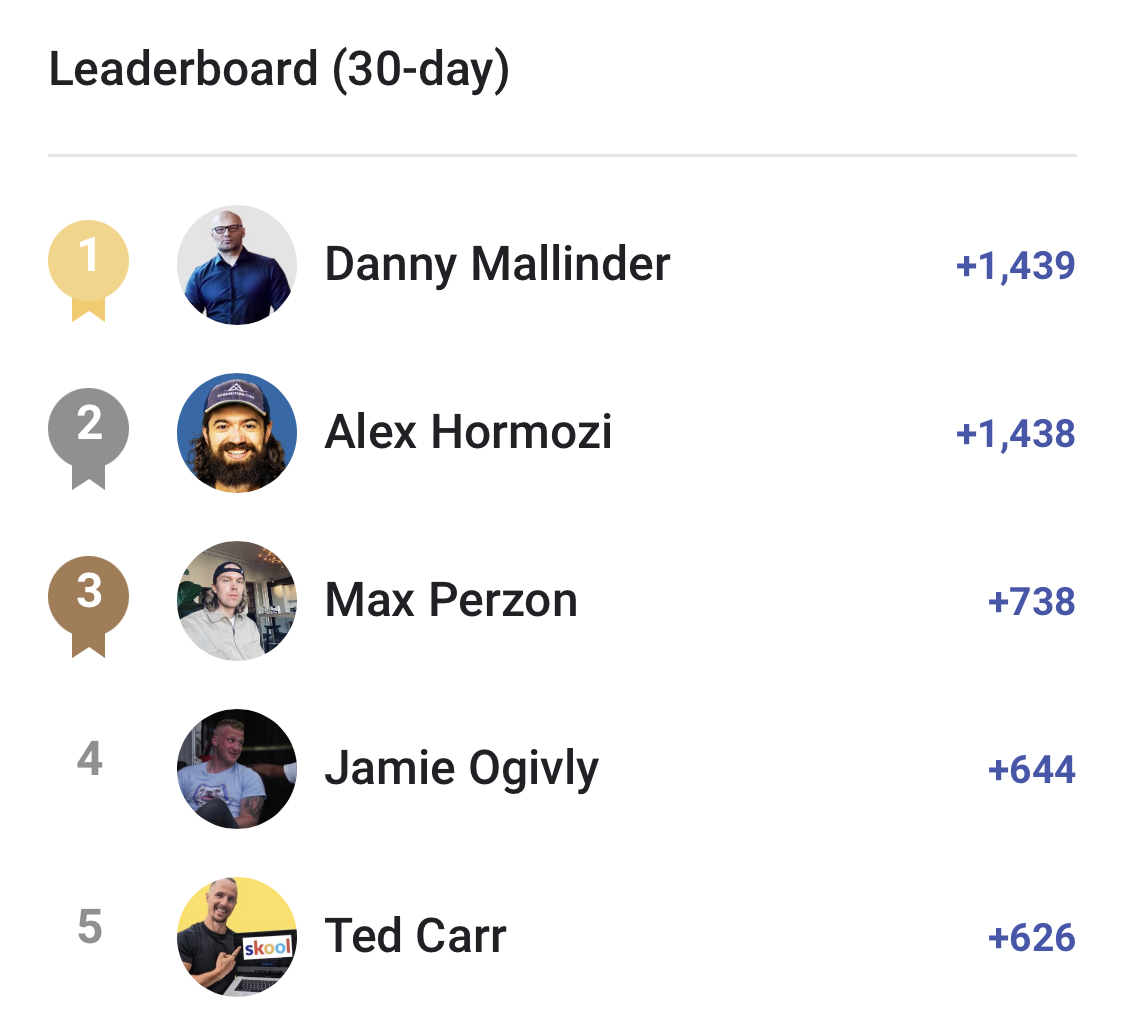
Task: Select the Jamie Ogivly name link
Action: (461, 770)
